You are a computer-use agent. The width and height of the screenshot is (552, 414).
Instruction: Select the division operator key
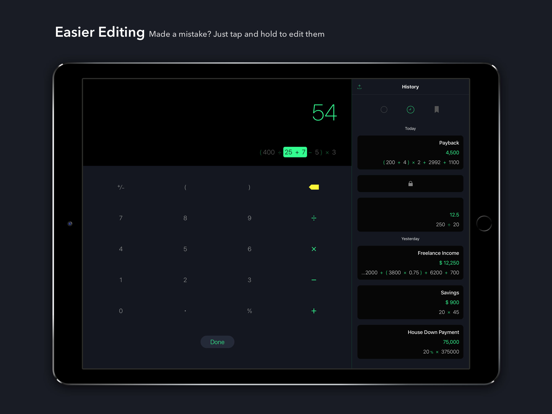[x=314, y=218]
